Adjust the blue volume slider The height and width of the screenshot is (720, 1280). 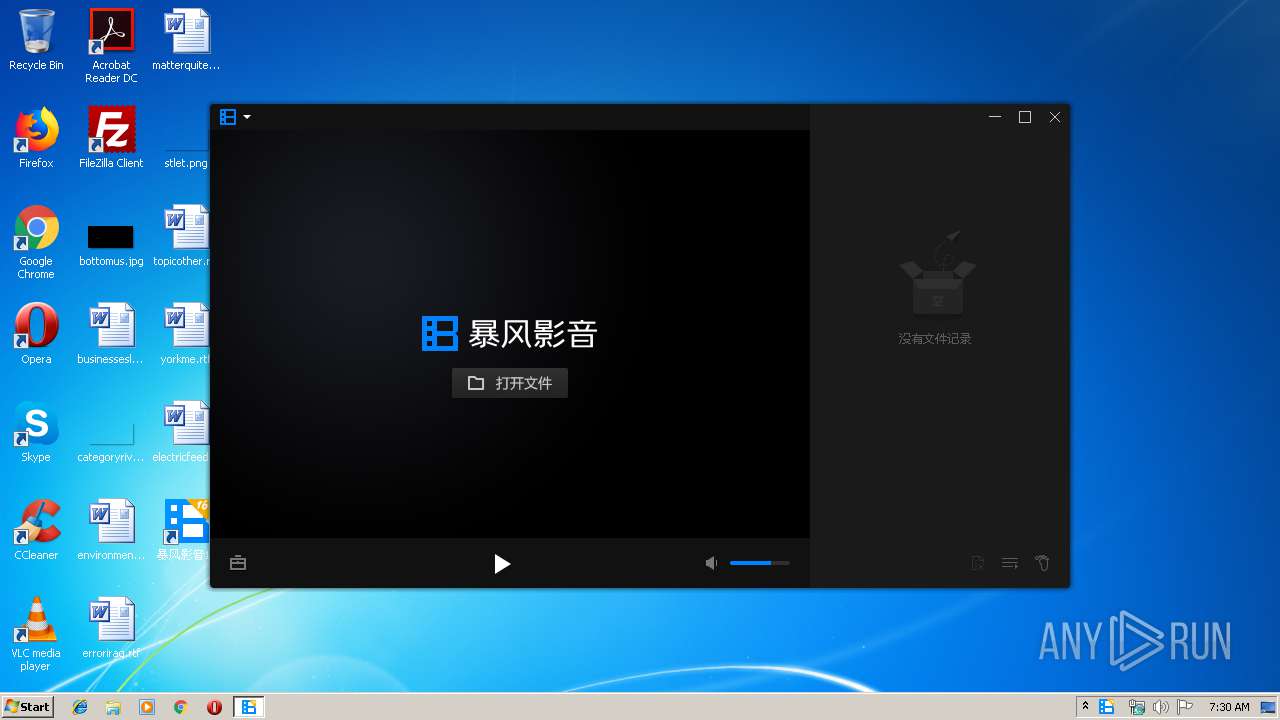coord(759,563)
